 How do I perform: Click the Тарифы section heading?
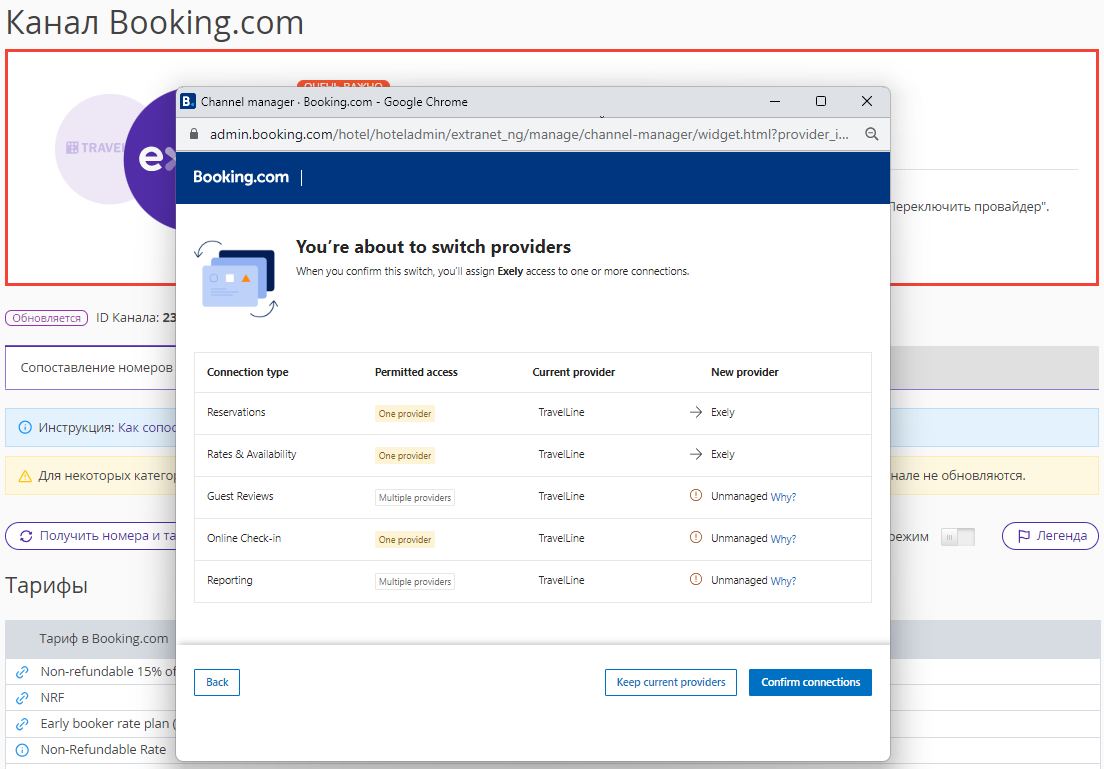(x=46, y=585)
